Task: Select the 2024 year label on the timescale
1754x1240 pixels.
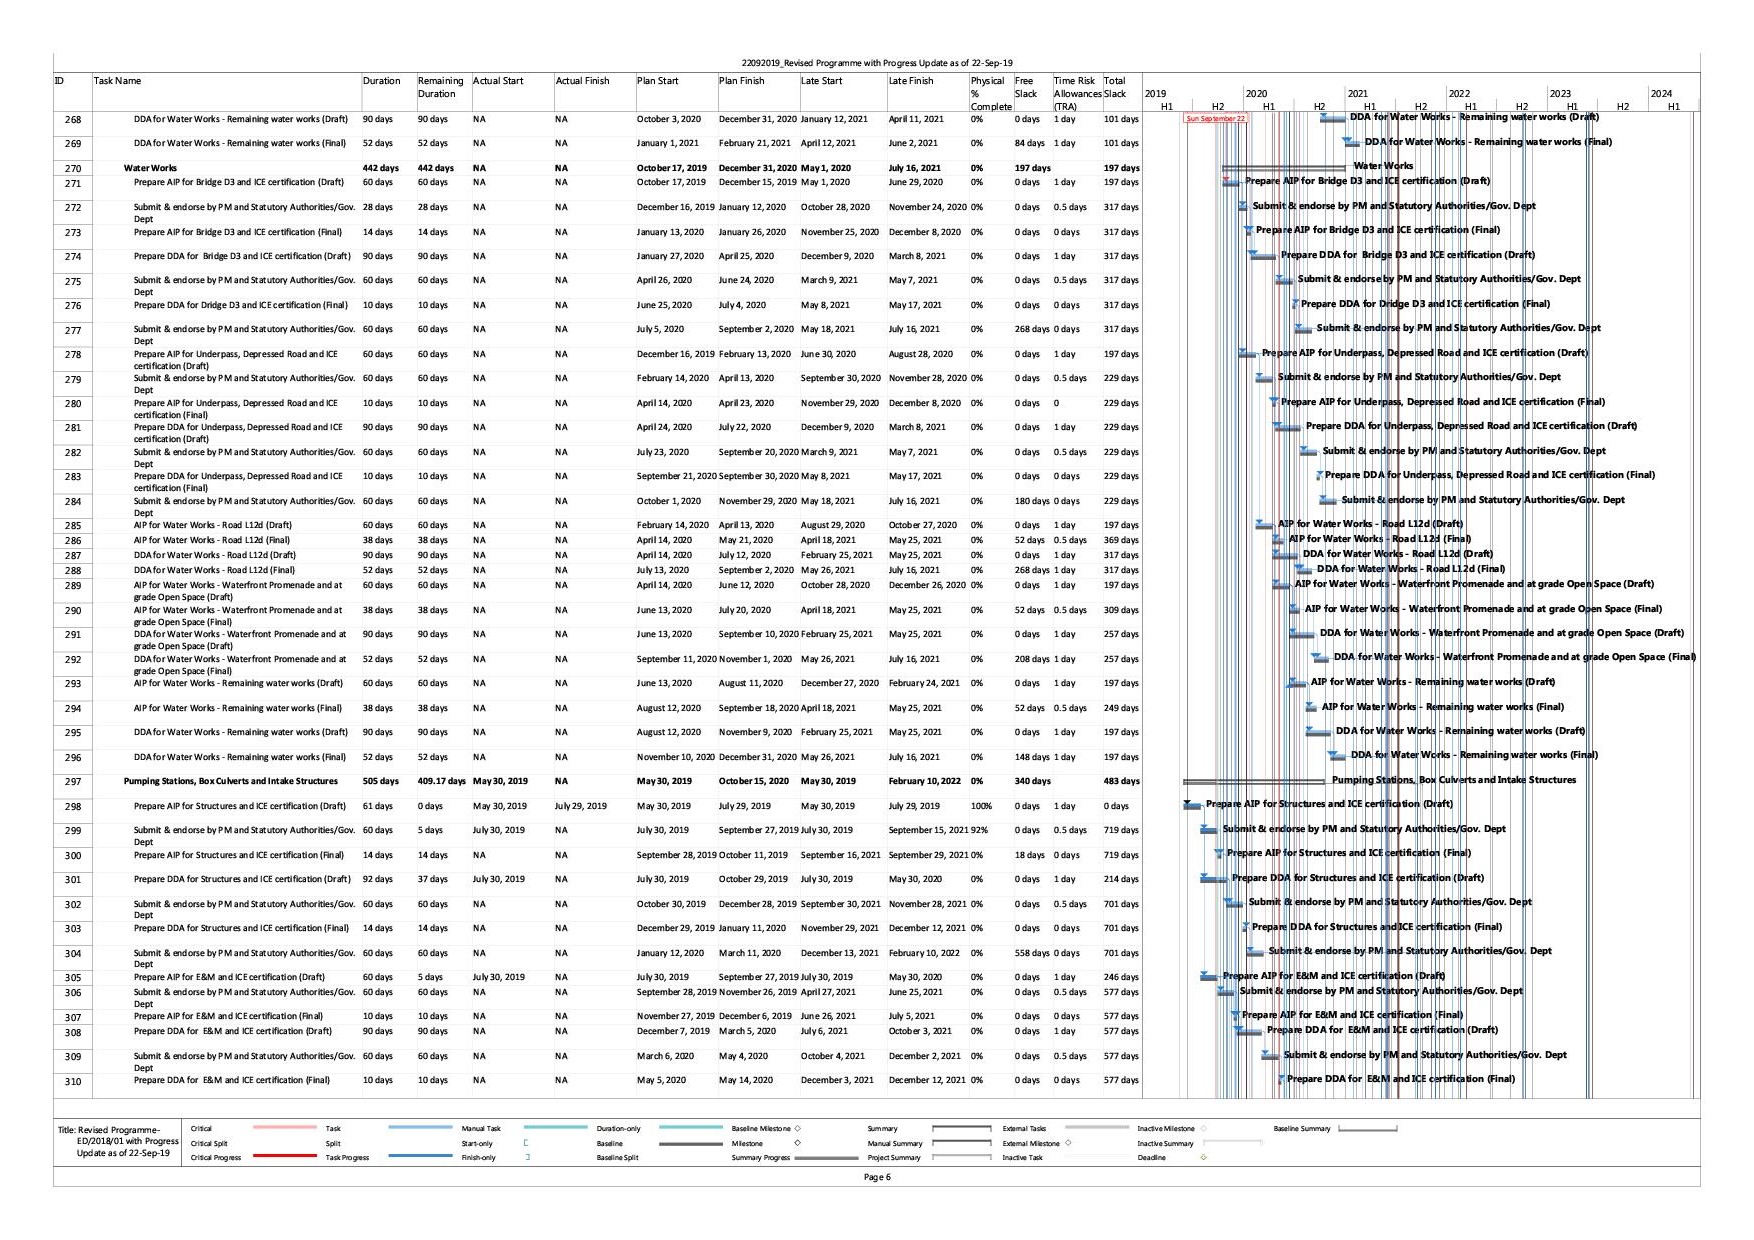Action: tap(1661, 94)
